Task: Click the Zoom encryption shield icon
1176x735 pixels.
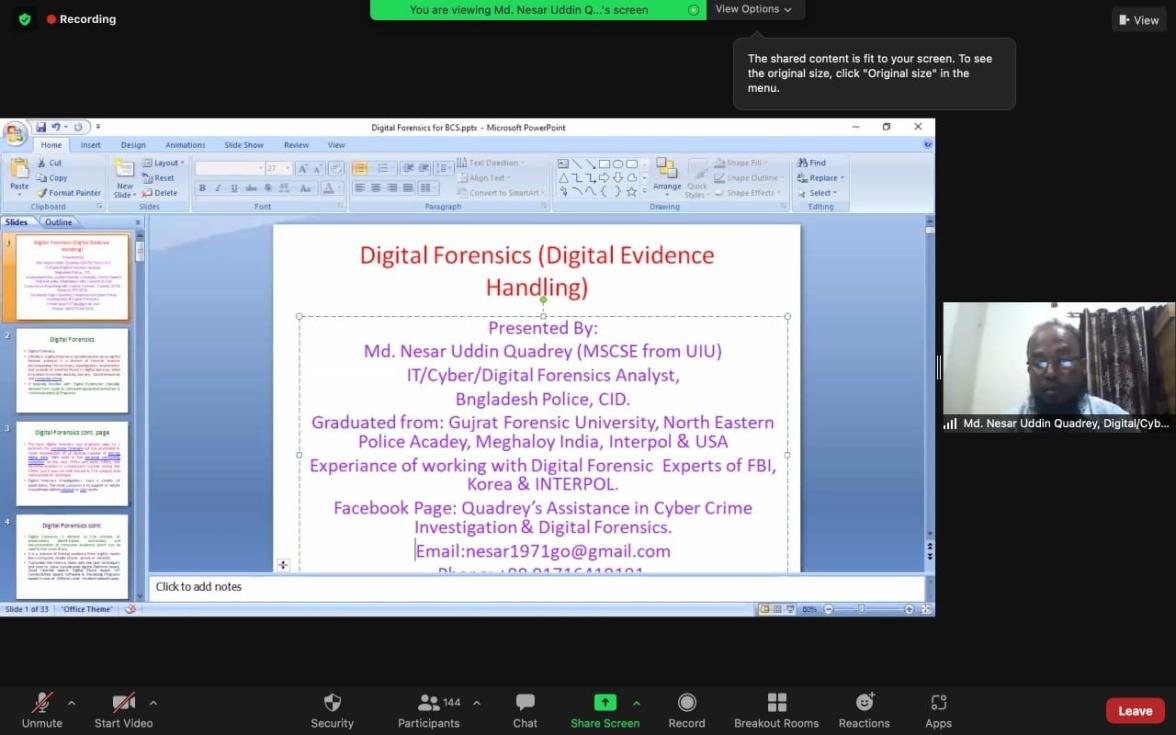Action: (x=25, y=20)
